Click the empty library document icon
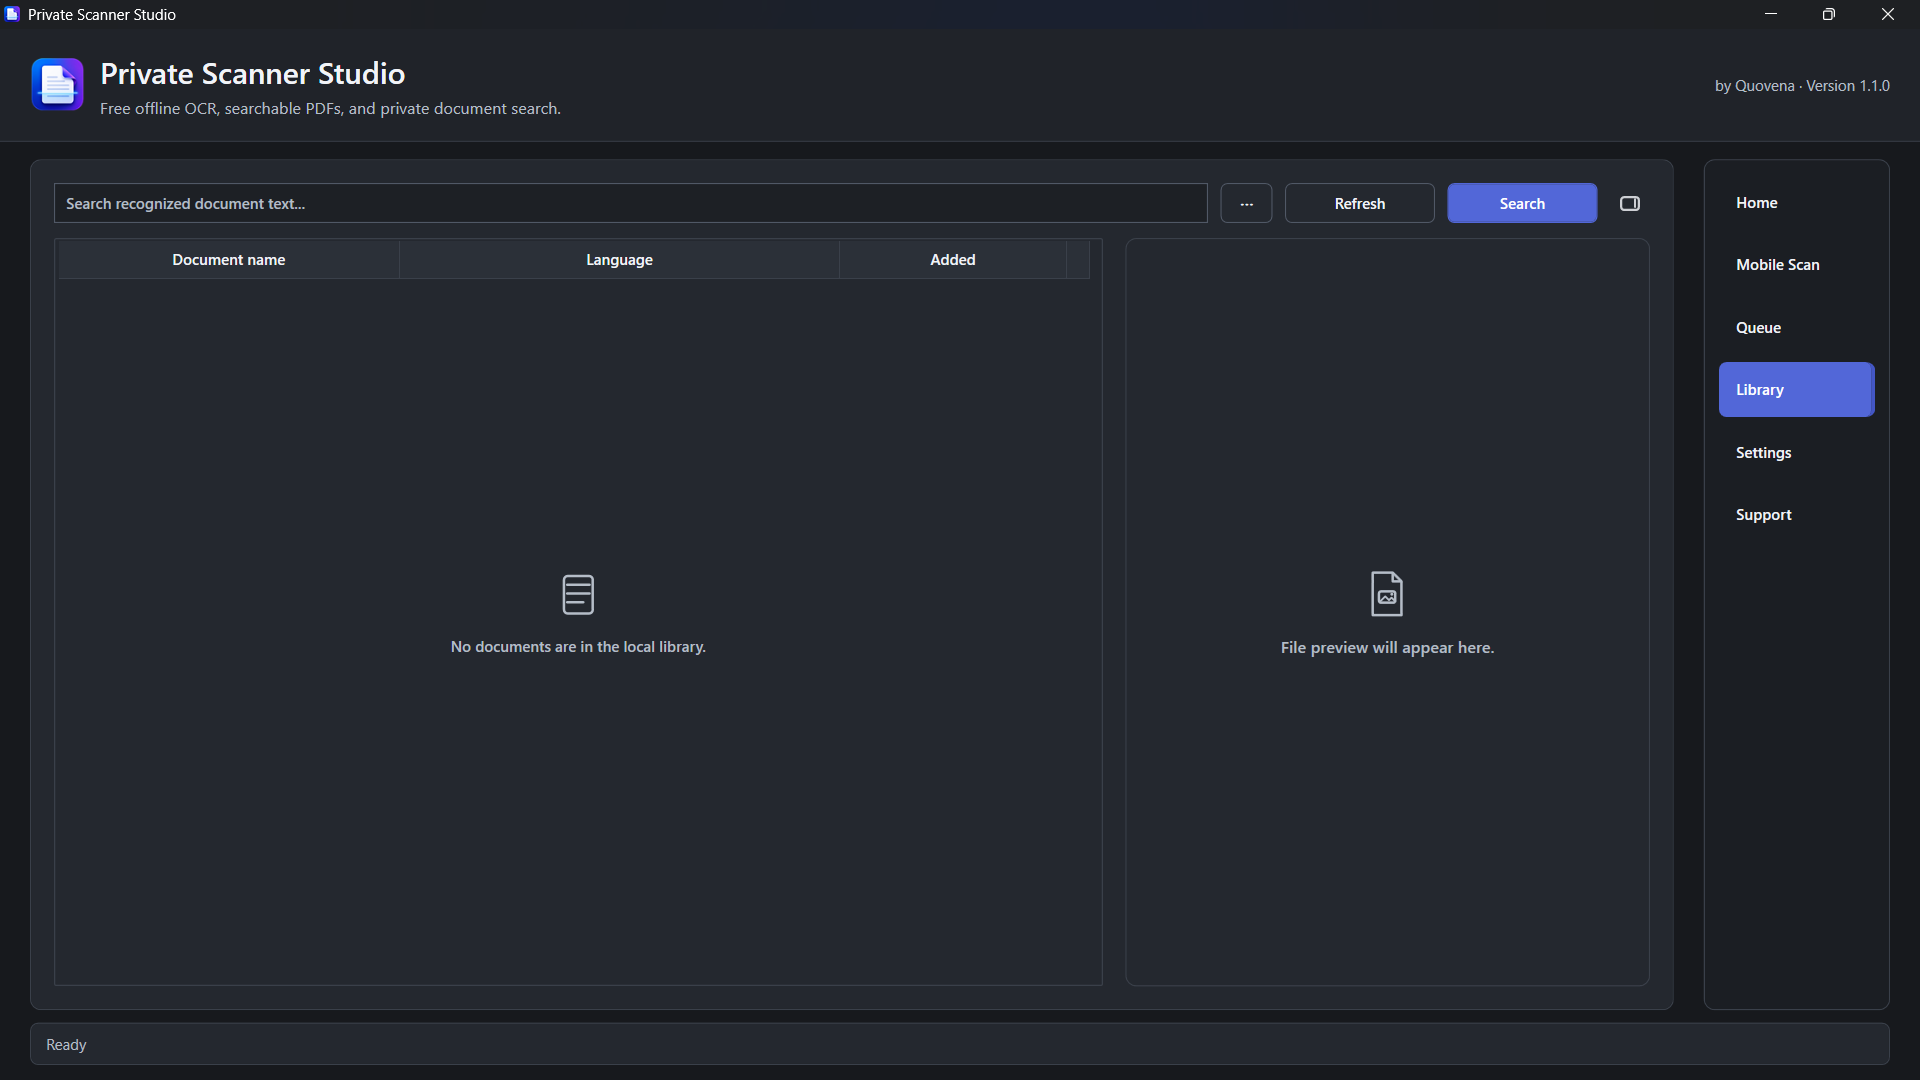The image size is (1920, 1080). pyautogui.click(x=578, y=594)
